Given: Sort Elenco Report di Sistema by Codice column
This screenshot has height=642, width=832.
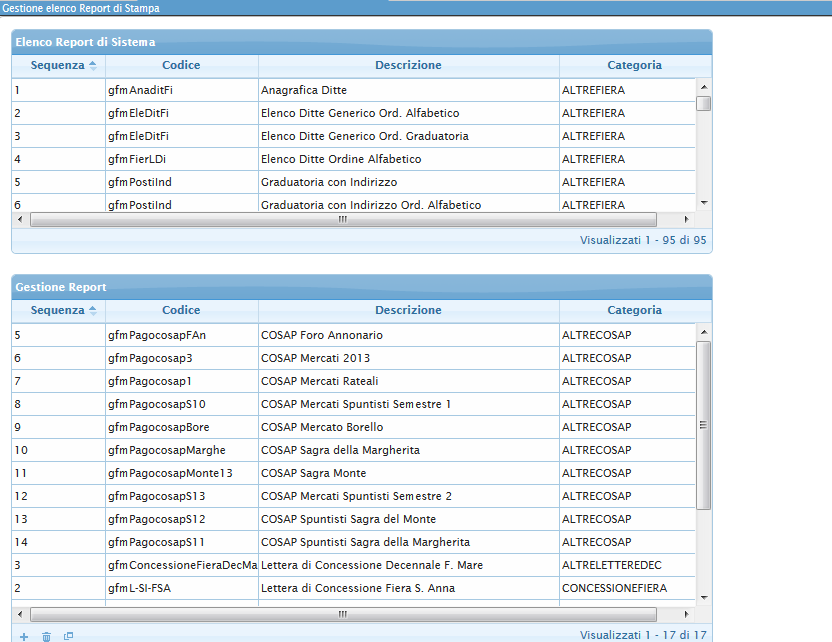Looking at the screenshot, I should [x=181, y=65].
